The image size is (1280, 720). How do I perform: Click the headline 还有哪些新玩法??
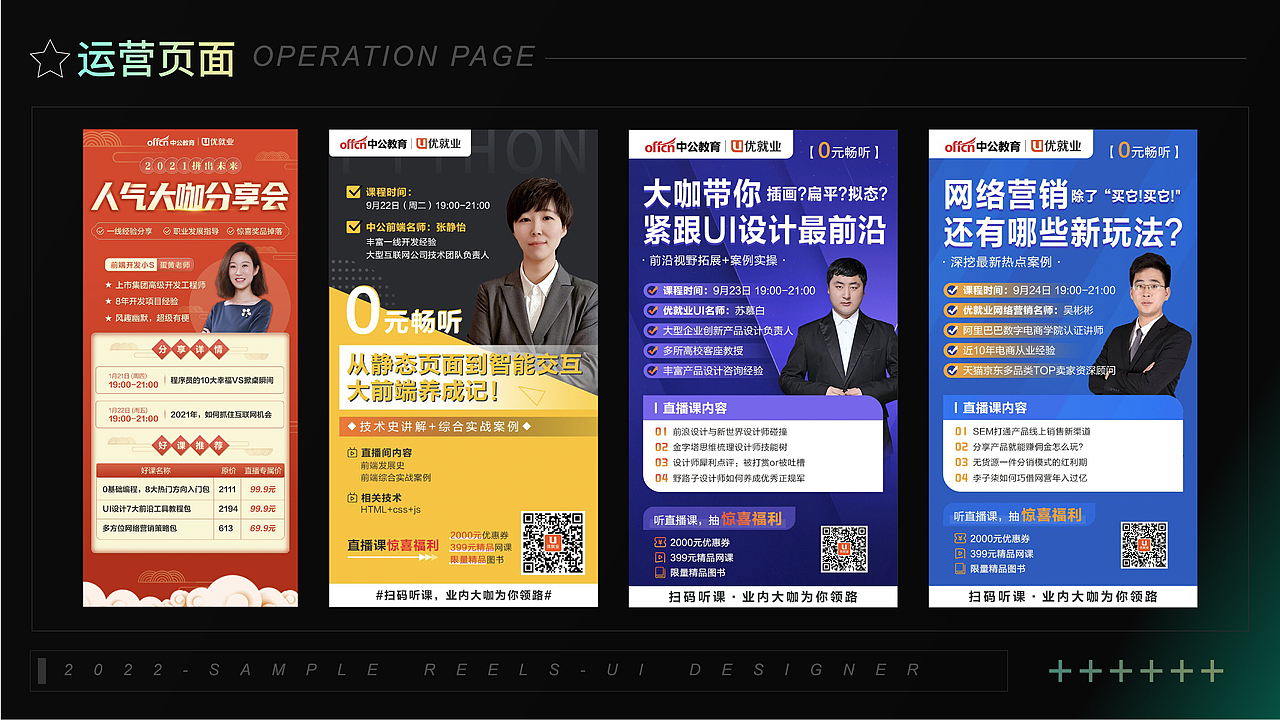[1063, 232]
